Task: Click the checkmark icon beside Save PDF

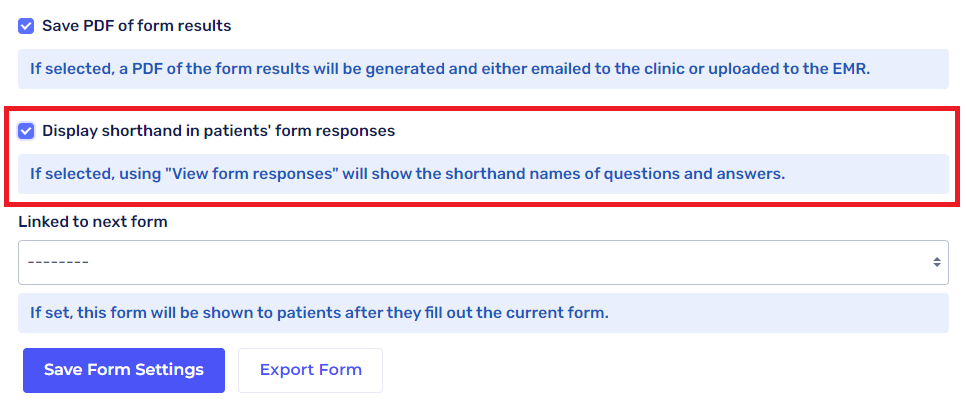Action: click(27, 26)
